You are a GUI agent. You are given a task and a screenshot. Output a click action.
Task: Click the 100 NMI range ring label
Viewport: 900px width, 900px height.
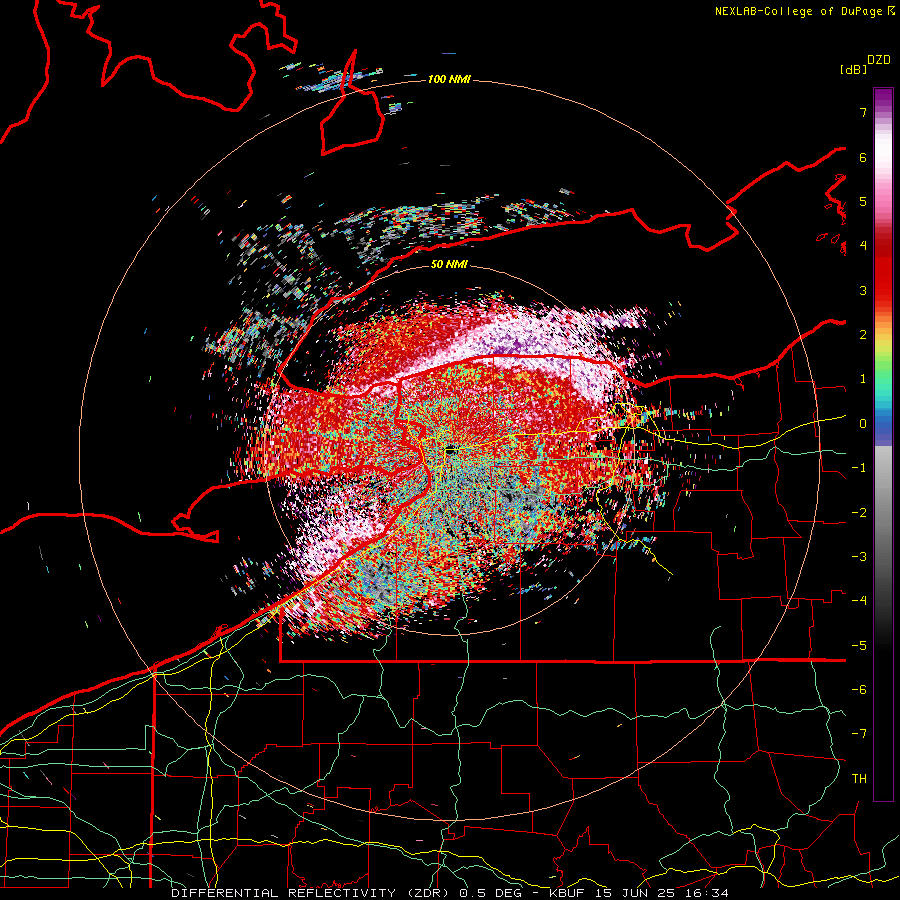pyautogui.click(x=449, y=79)
